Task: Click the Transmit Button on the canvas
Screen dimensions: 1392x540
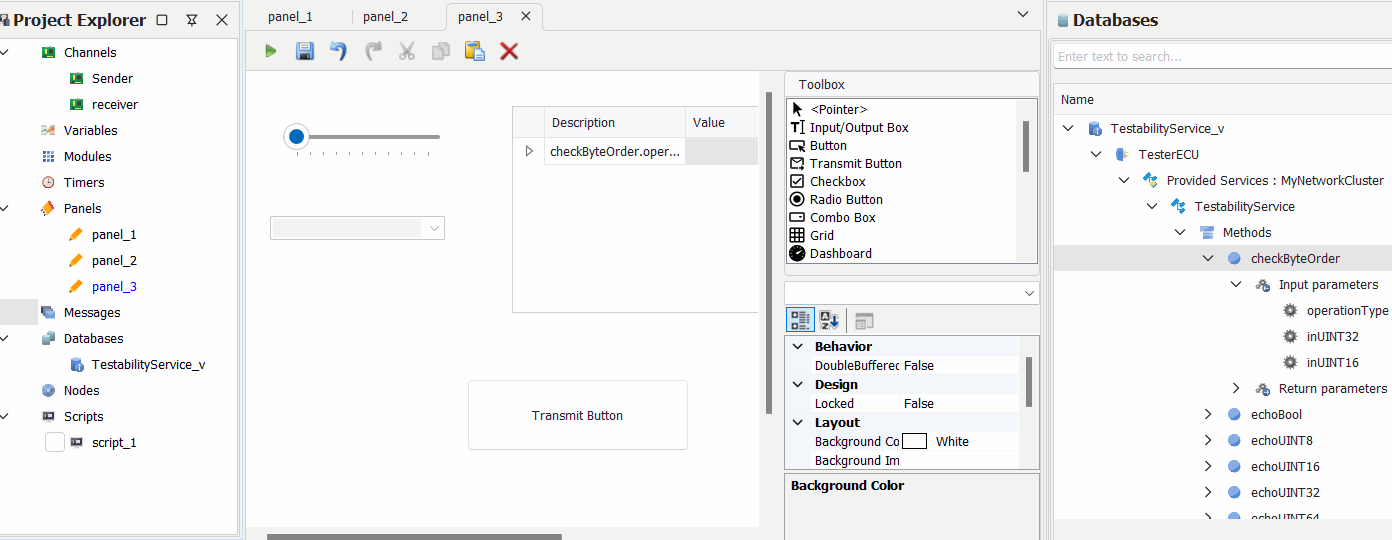Action: click(578, 415)
